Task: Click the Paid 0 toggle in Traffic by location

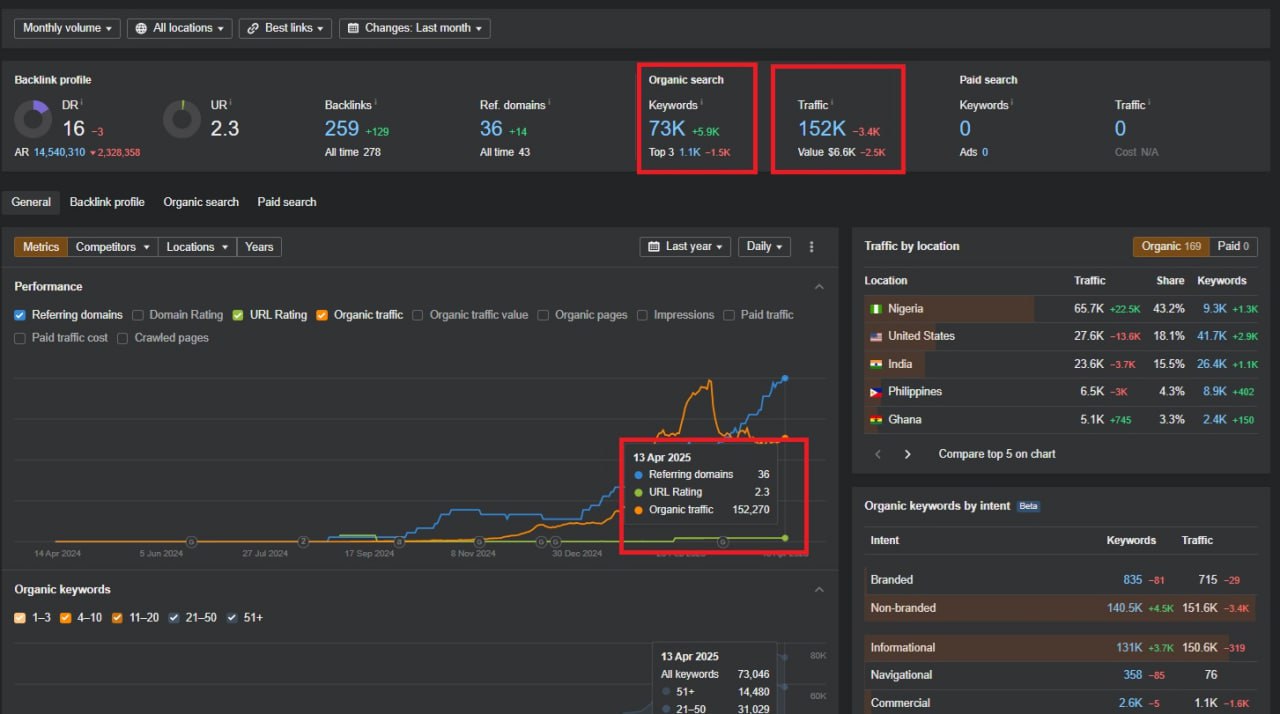Action: pyautogui.click(x=1233, y=246)
